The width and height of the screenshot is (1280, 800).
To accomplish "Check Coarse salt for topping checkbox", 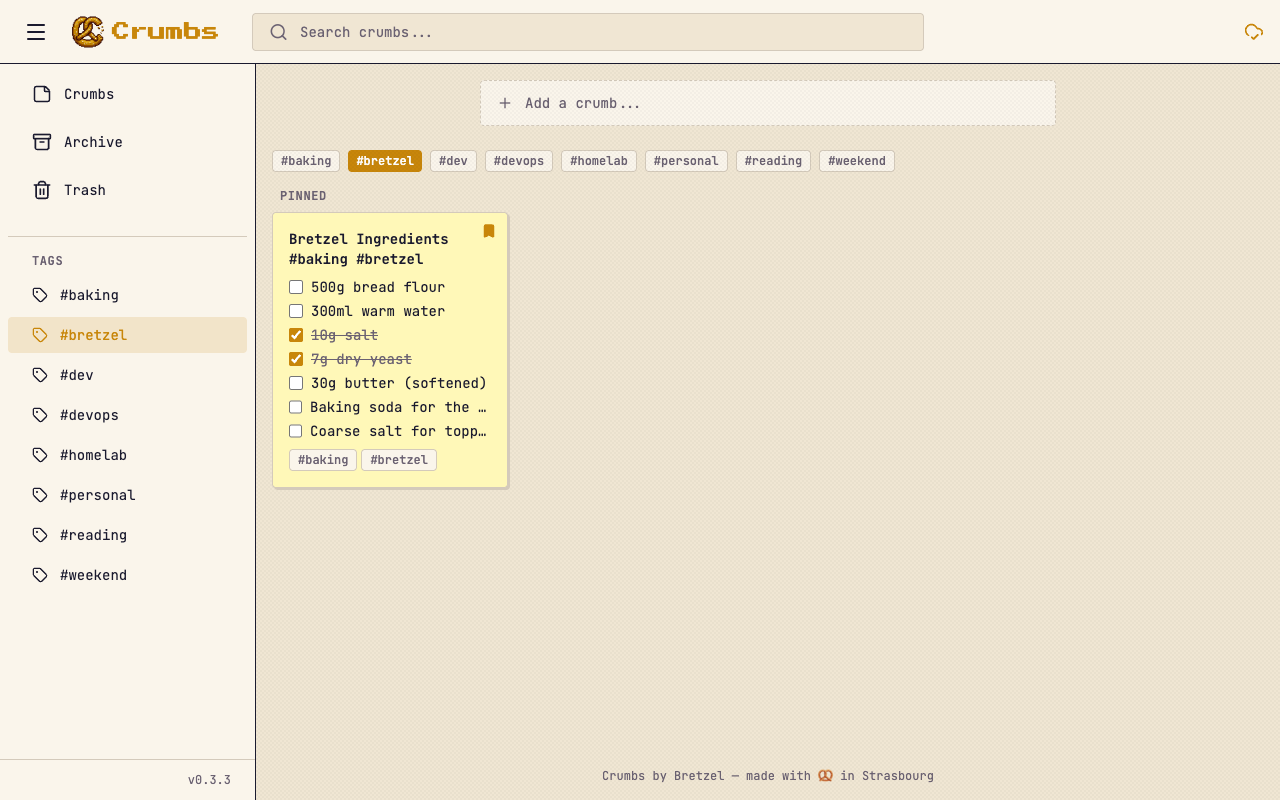I will pyautogui.click(x=296, y=431).
